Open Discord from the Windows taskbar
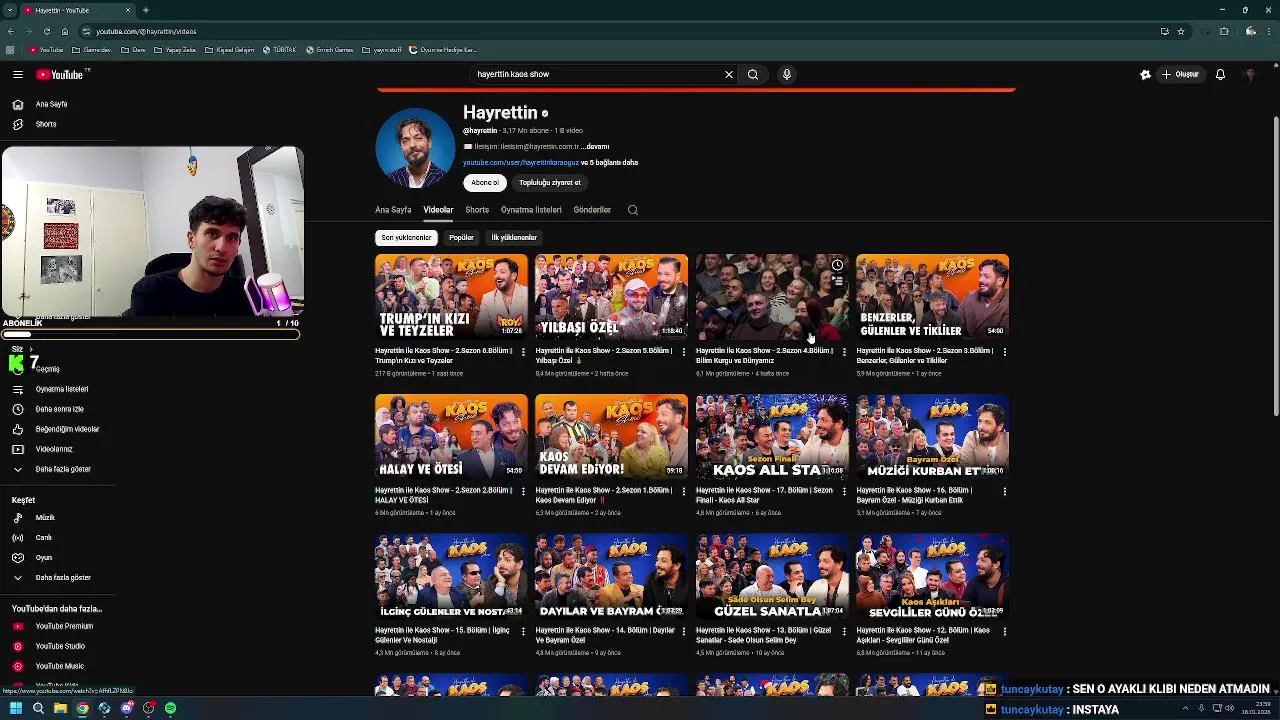The height and width of the screenshot is (720, 1280). click(126, 708)
